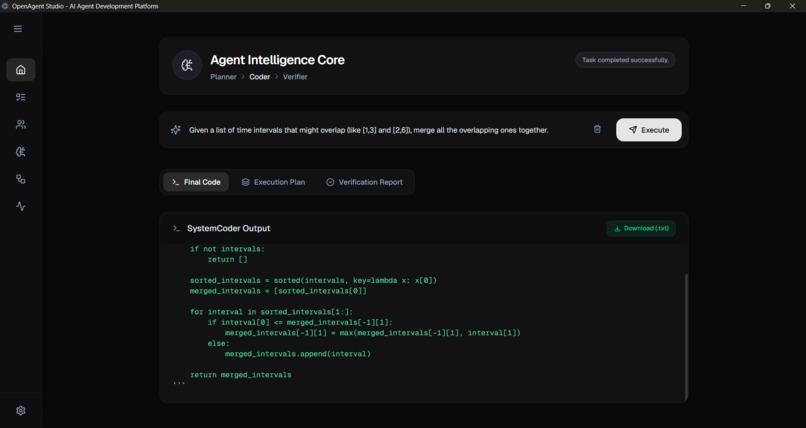This screenshot has height=428, width=806.
Task: Click the 'merged_intervals.append(interval)' code line
Action: [298, 354]
